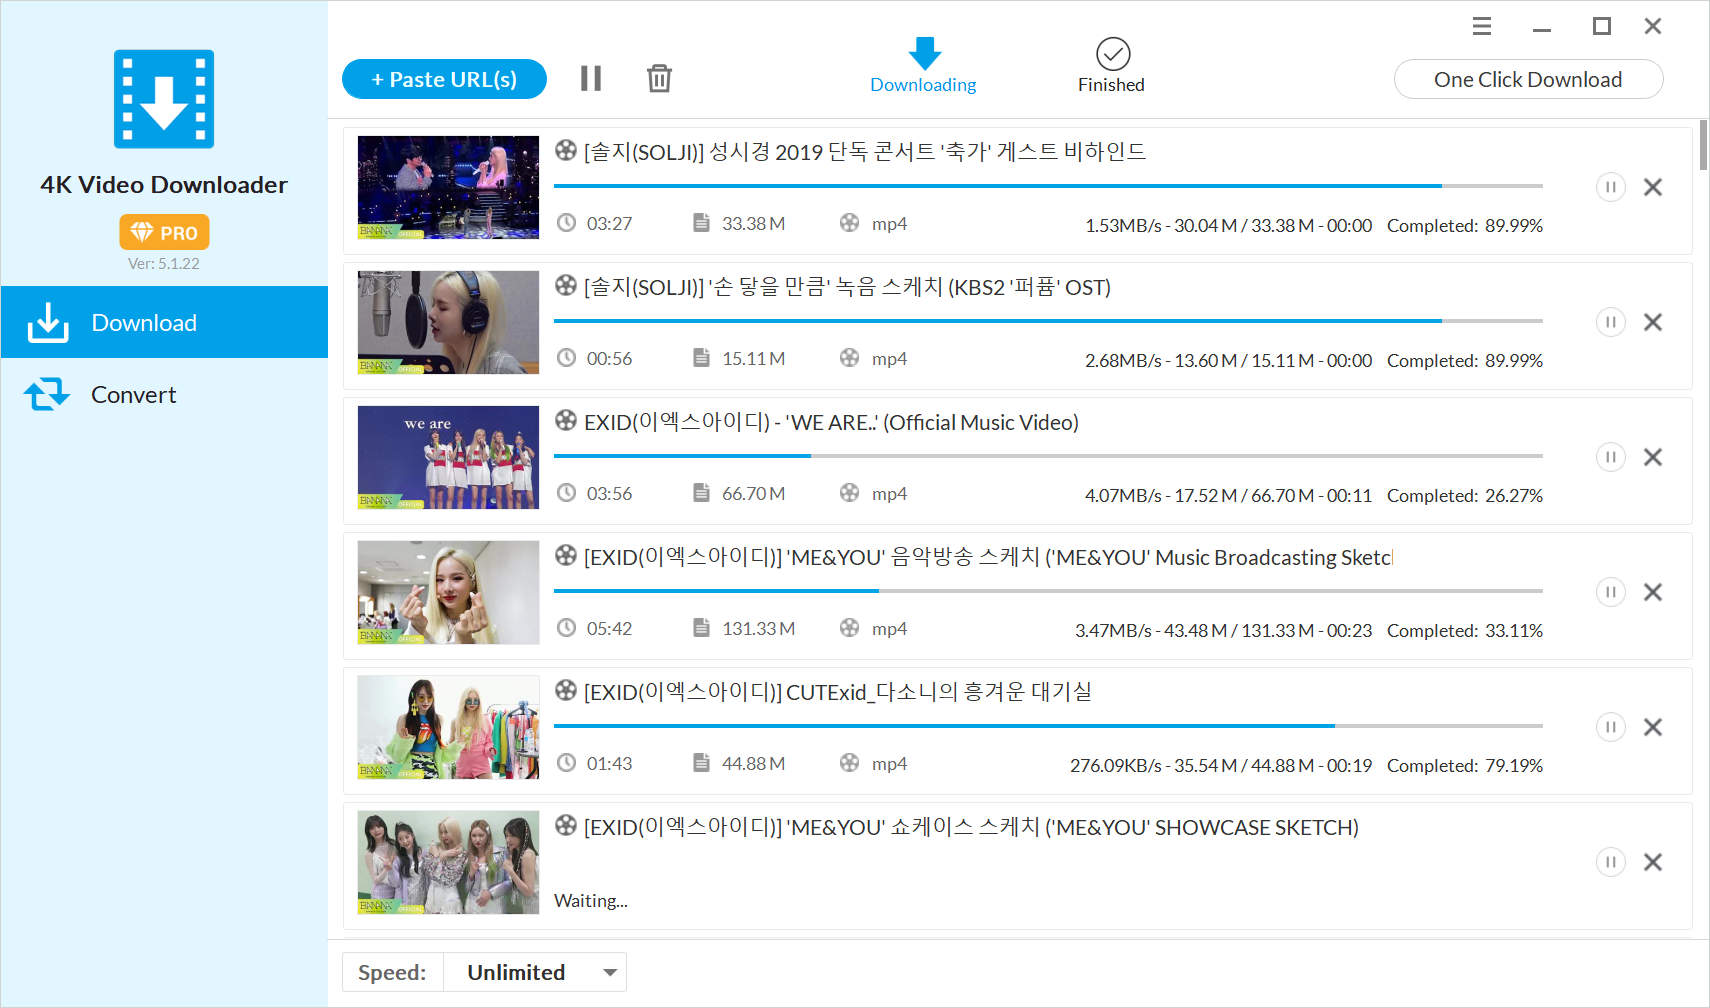Remove the '손 닿을 만큼' 녹음 스케치 download
Viewport: 1710px width, 1008px height.
click(1653, 322)
